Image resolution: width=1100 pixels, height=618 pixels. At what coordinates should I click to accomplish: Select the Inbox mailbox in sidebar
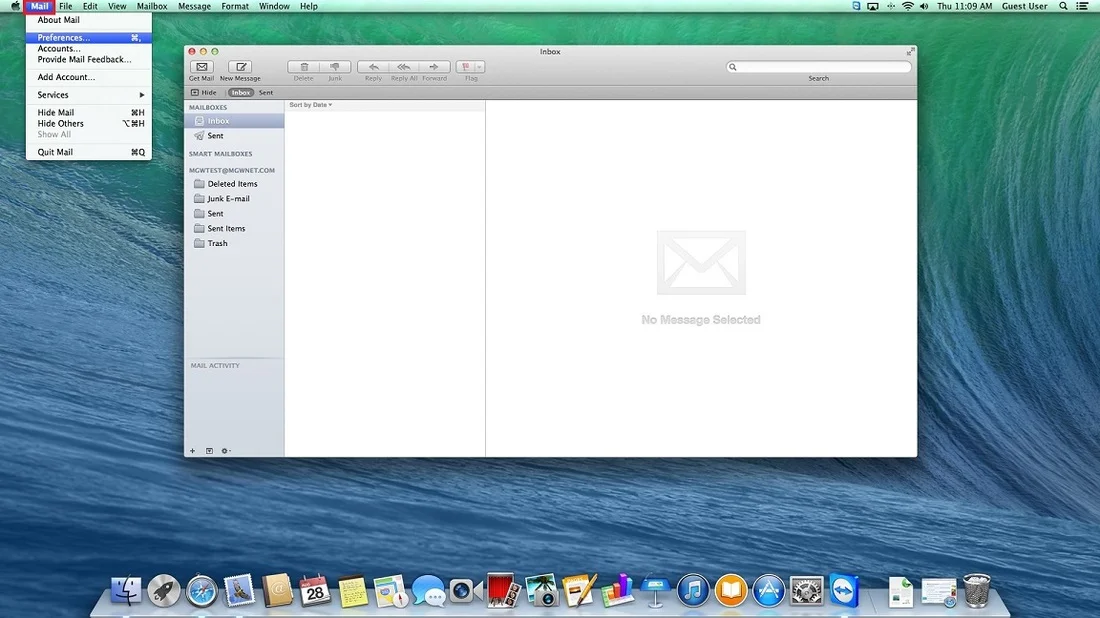pyautogui.click(x=234, y=121)
